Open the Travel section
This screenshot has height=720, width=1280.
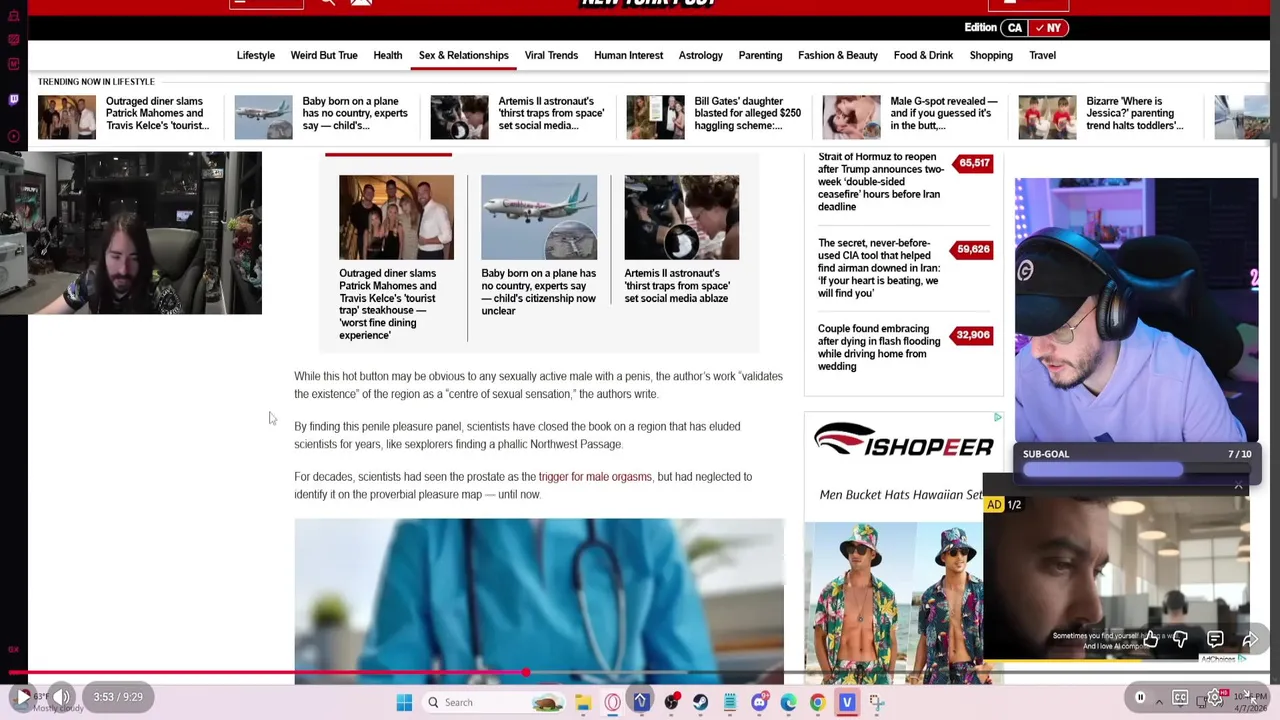pos(1042,55)
